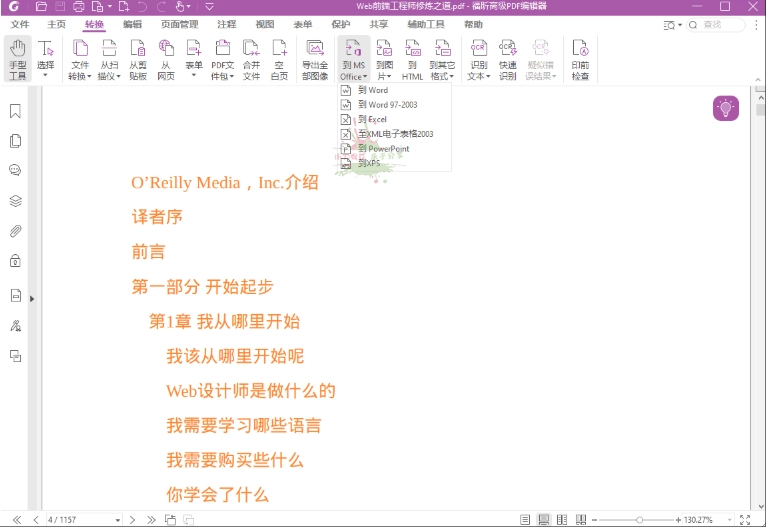Go to the previous page
The image size is (766, 527).
pos(36,520)
